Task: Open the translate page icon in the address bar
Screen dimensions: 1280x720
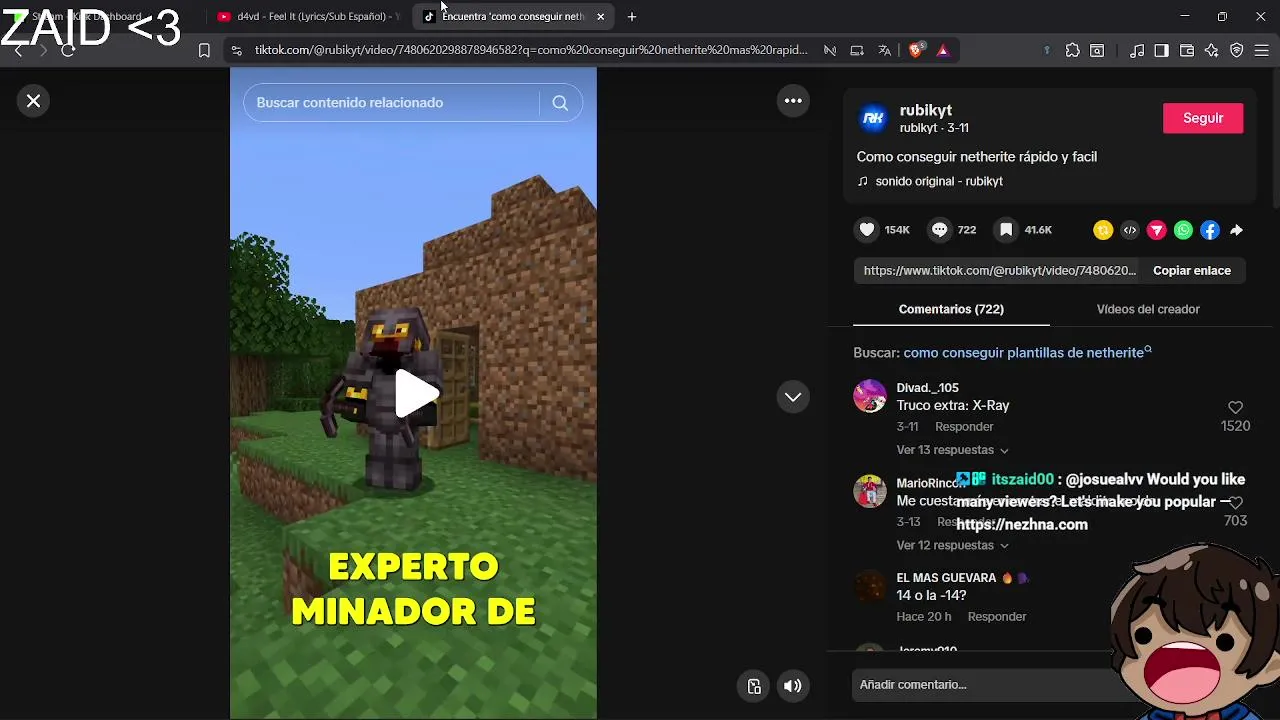Action: (884, 50)
